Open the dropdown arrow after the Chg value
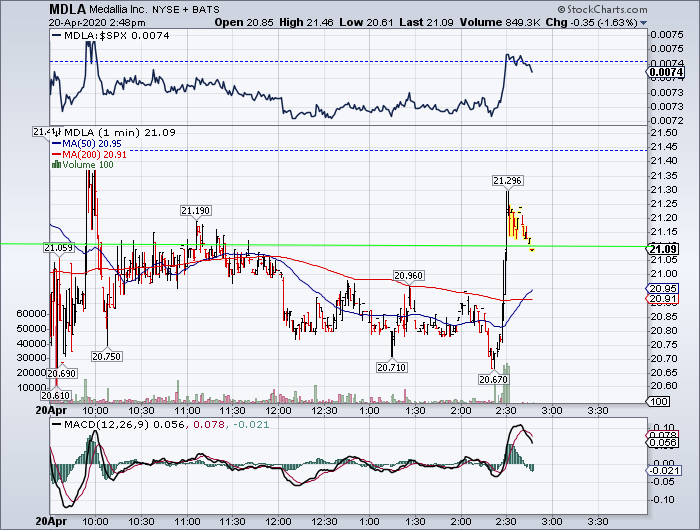The height and width of the screenshot is (530, 700). (x=643, y=23)
